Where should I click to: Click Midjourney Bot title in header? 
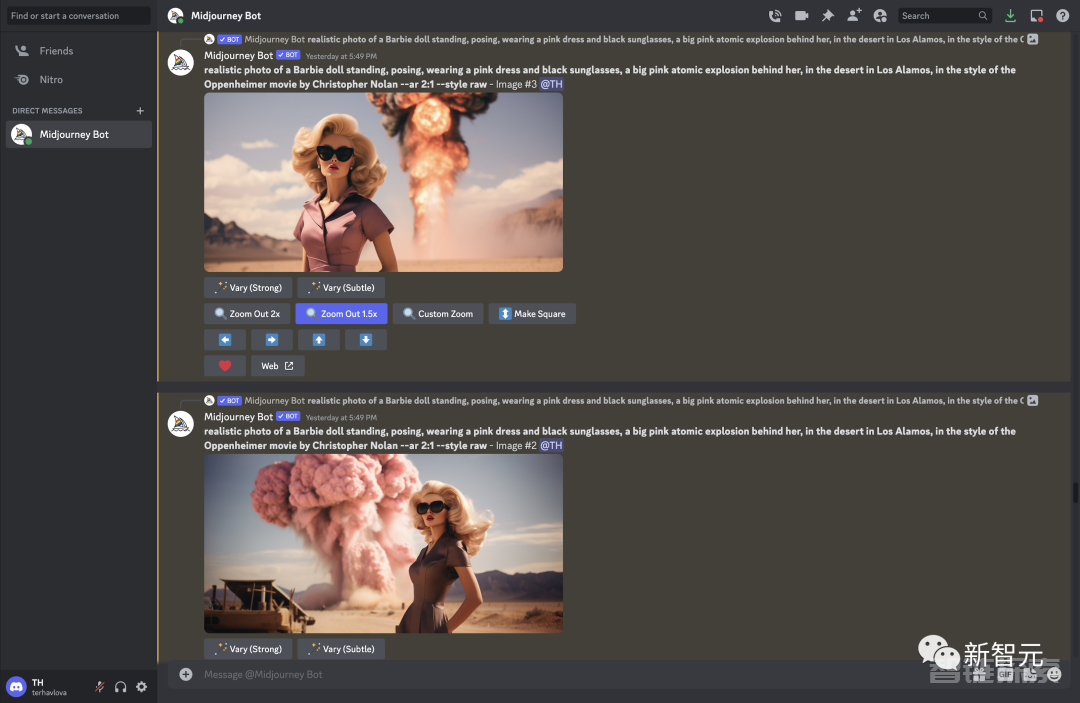tap(226, 16)
